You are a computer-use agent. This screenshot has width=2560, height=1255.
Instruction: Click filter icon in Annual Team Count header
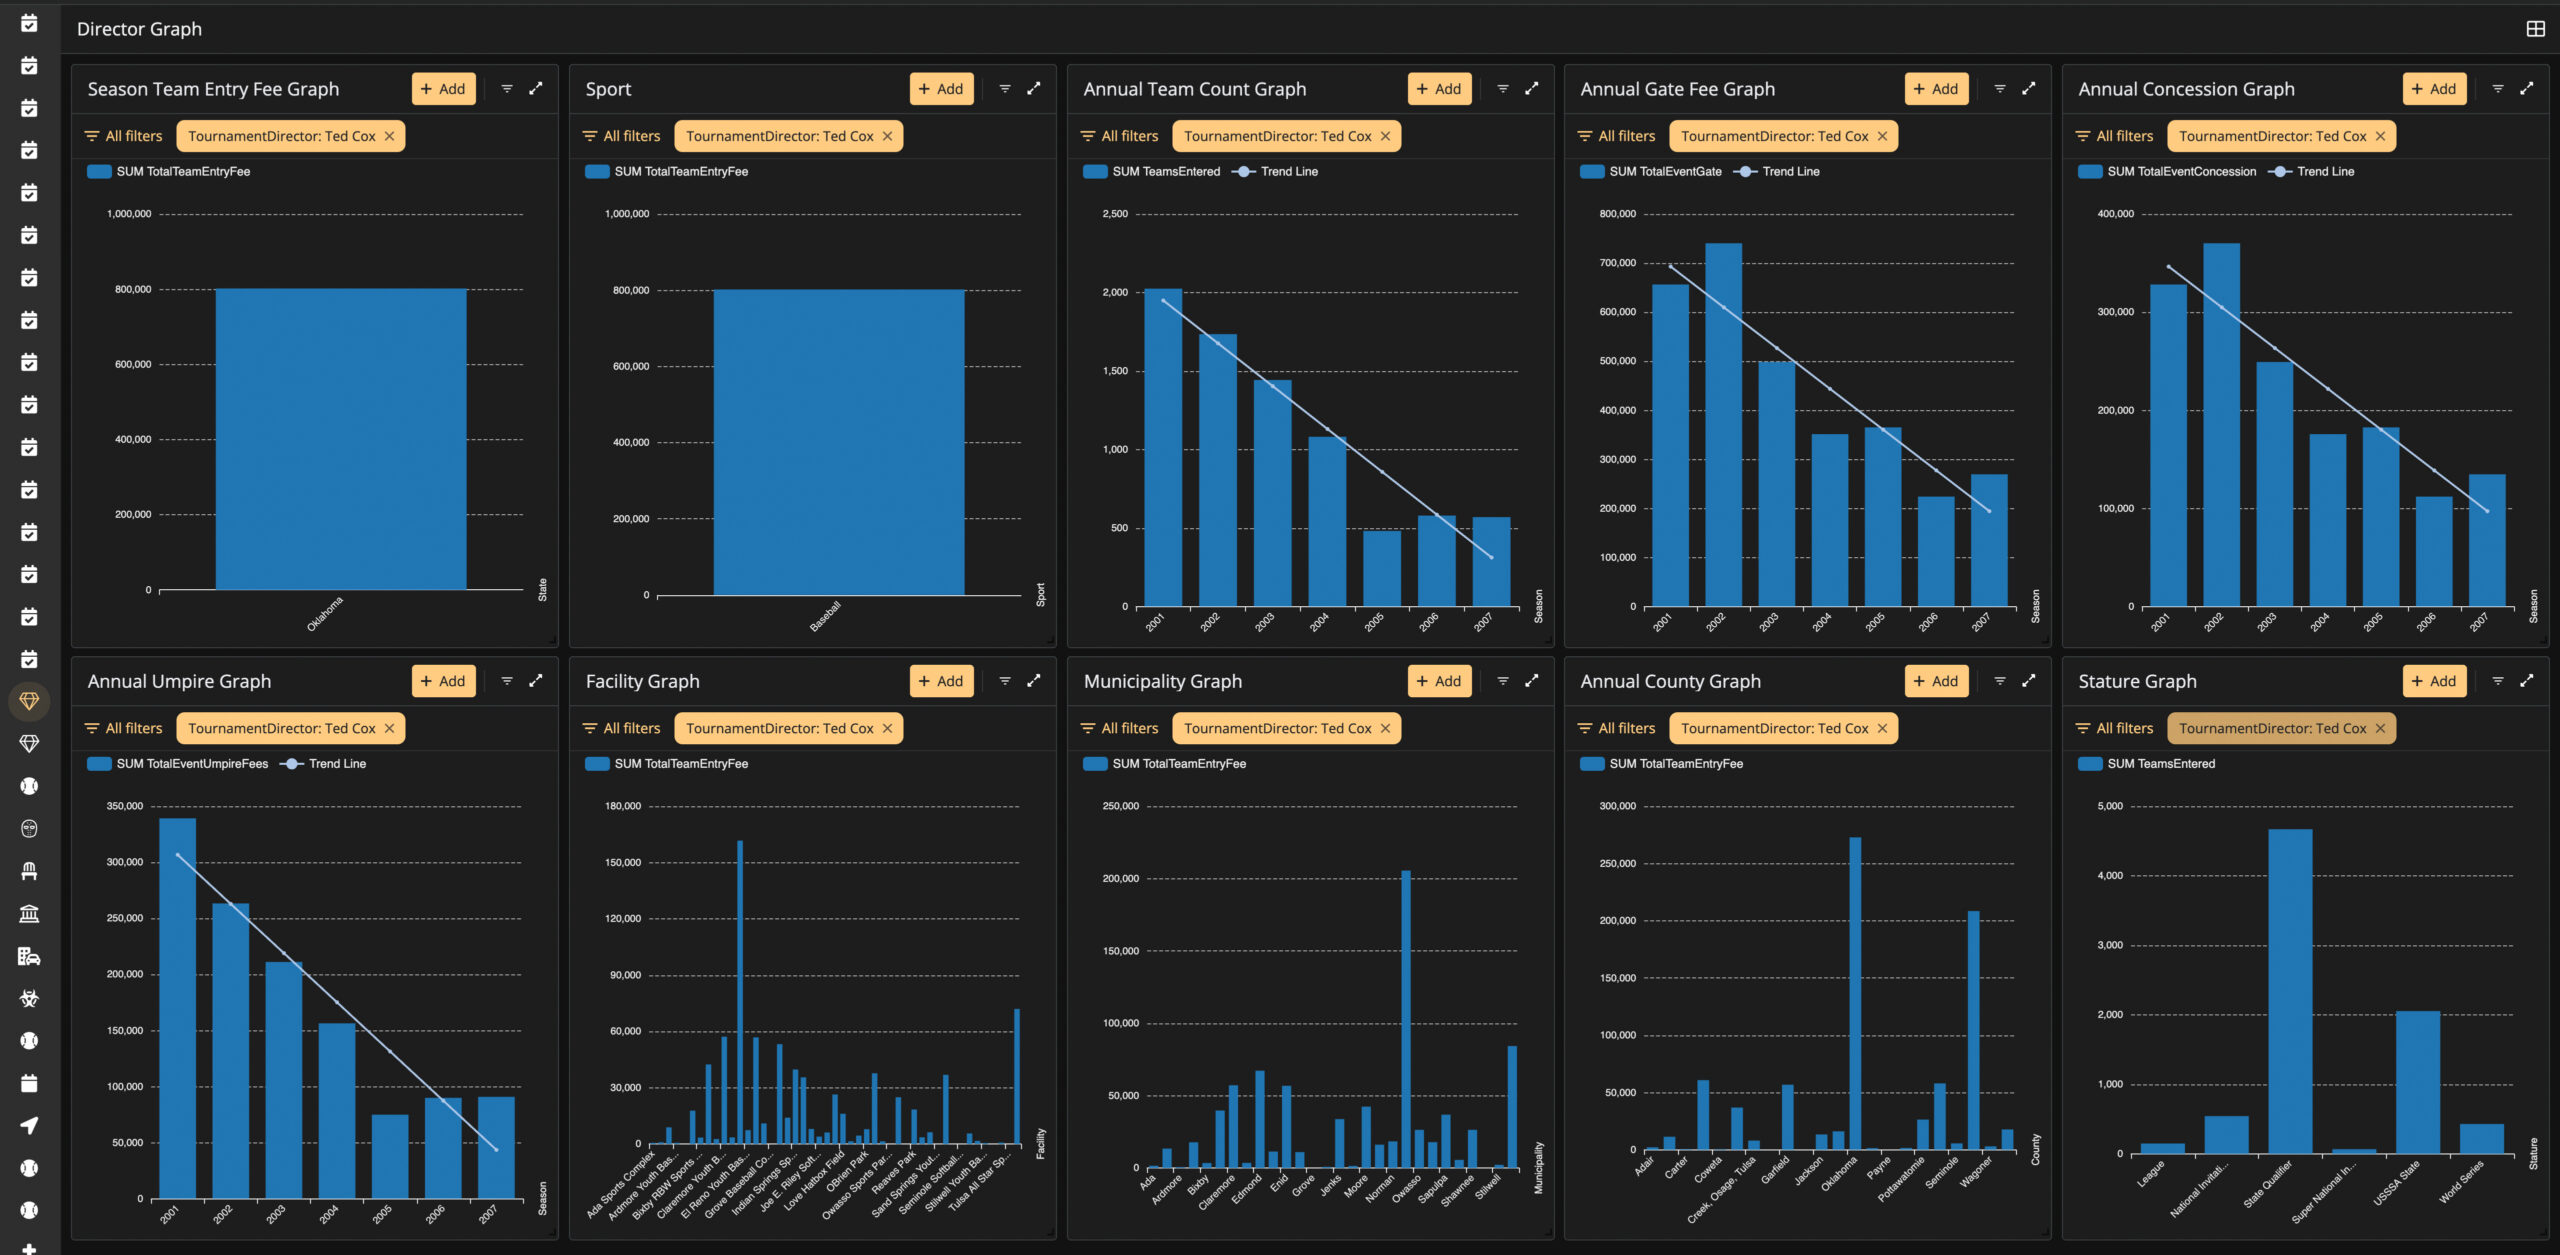(x=1502, y=89)
